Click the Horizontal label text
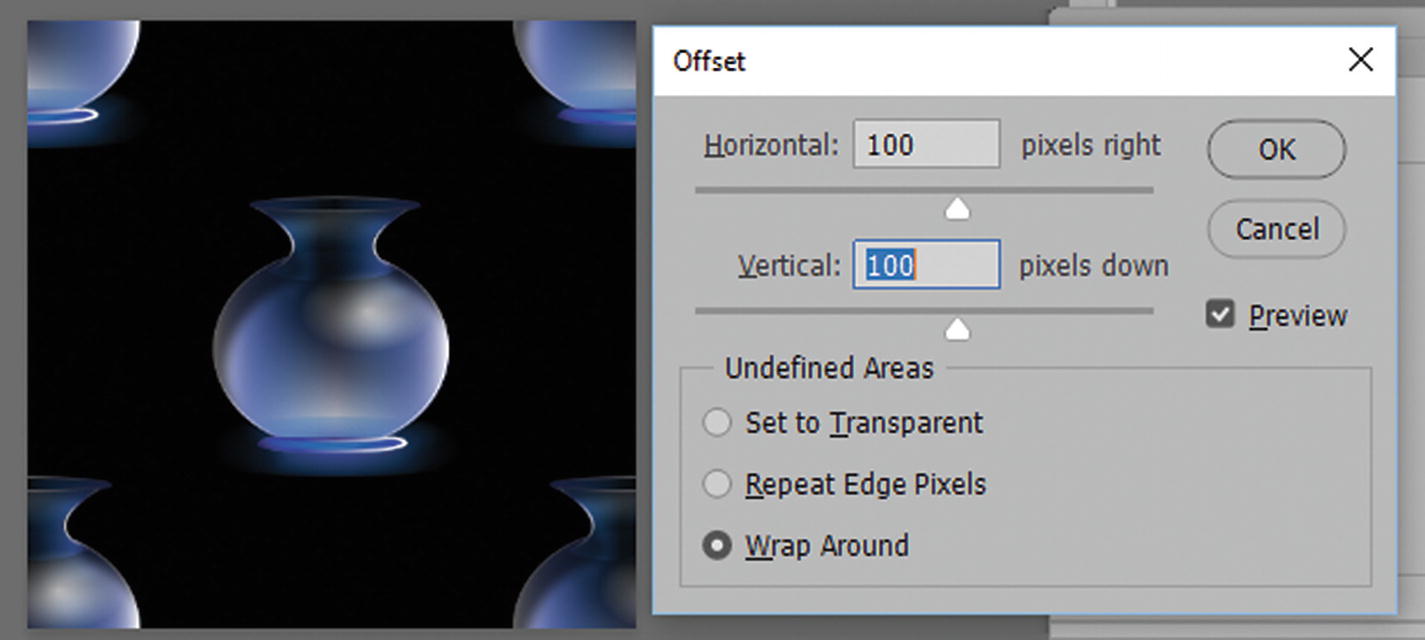Screen dimensions: 1425x640 [771, 145]
